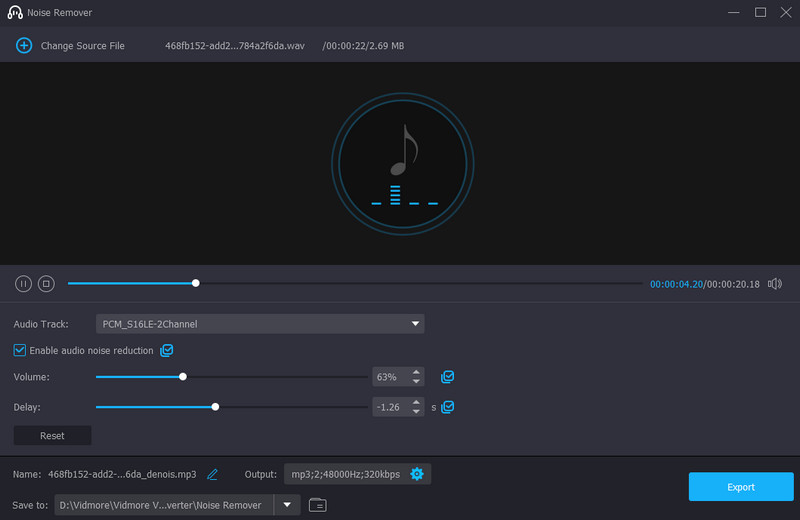Click apply-to-all icon beside Volume value

[x=448, y=377]
